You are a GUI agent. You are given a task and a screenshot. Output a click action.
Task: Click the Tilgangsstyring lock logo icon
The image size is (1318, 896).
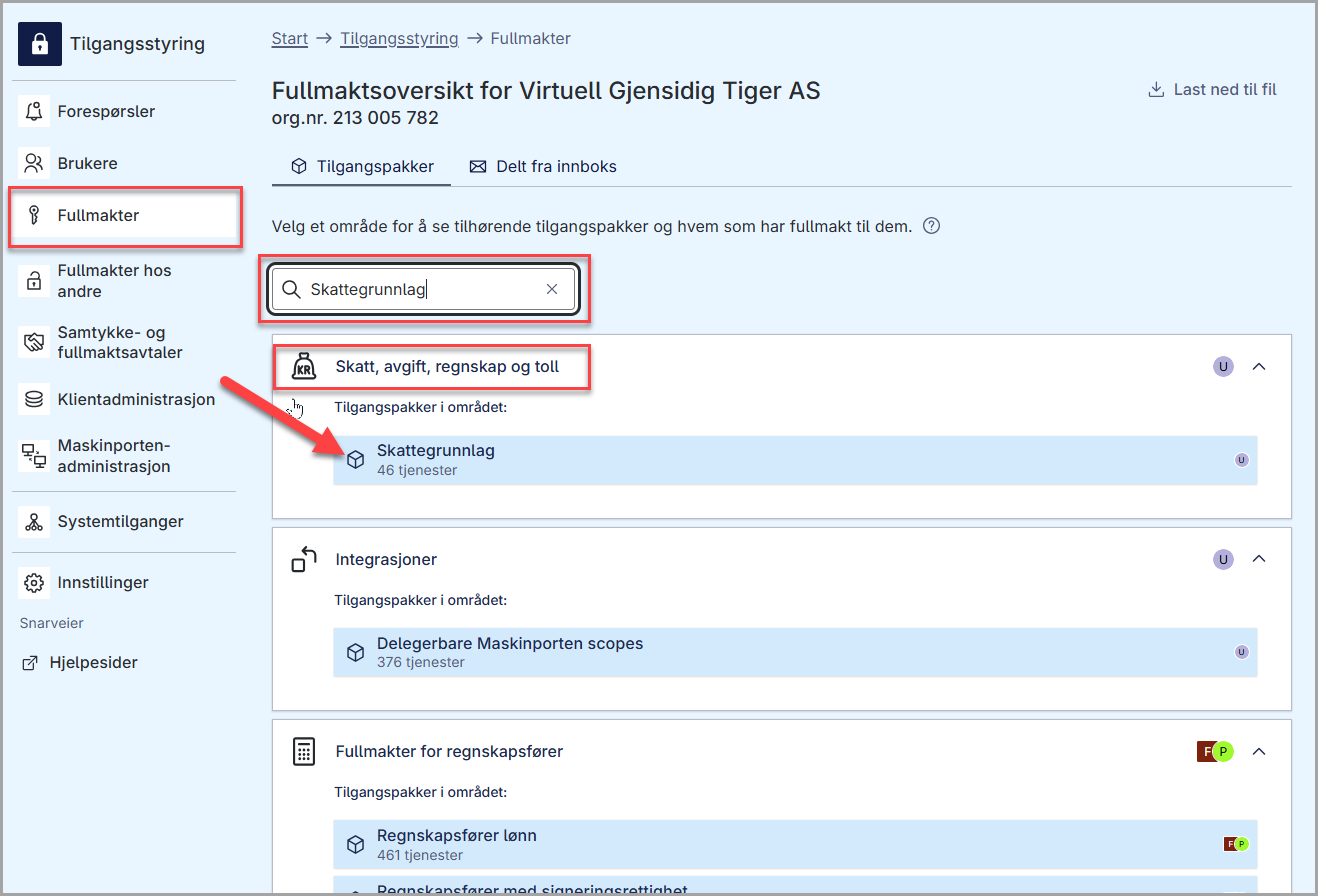point(40,44)
